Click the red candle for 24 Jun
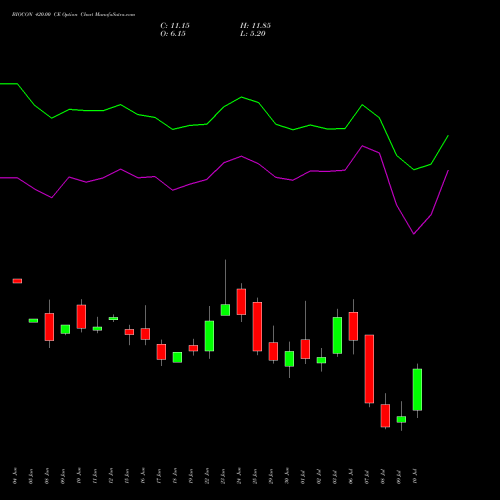Viewport: 500px width, 500px height. [x=241, y=302]
